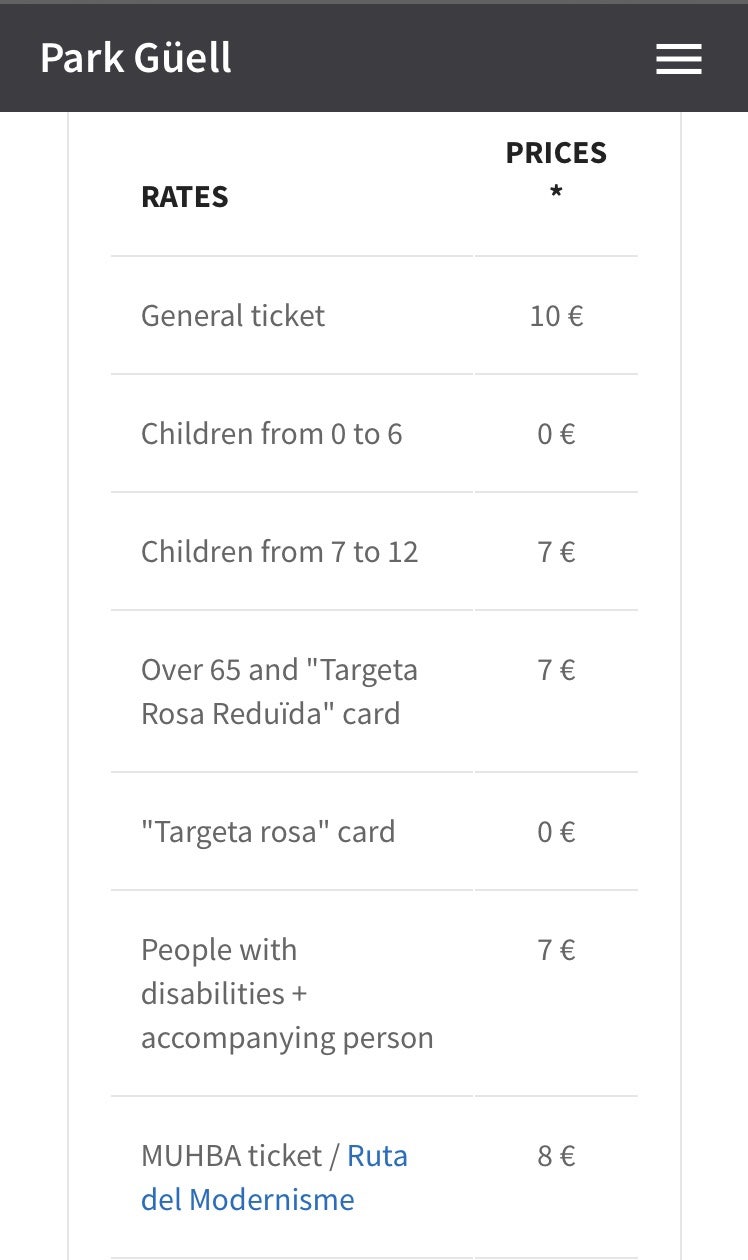Screen dimensions: 748x1260
Task: Click the Park Güell header title
Action: coord(136,58)
